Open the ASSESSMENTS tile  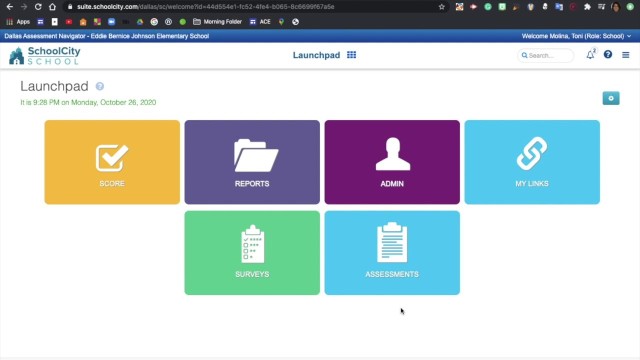(x=392, y=253)
